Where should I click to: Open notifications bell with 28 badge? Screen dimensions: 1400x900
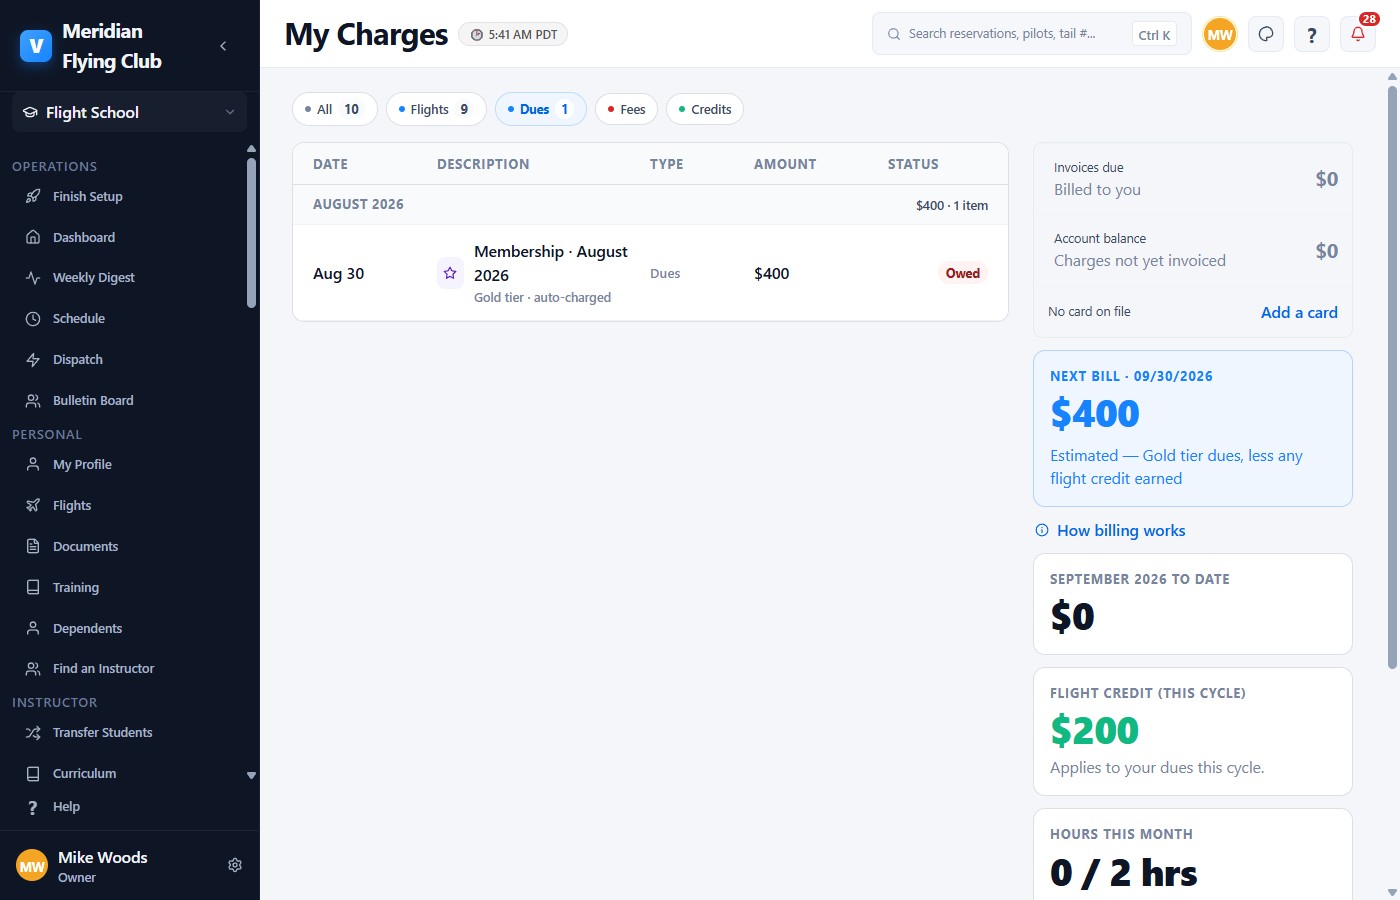click(x=1358, y=34)
